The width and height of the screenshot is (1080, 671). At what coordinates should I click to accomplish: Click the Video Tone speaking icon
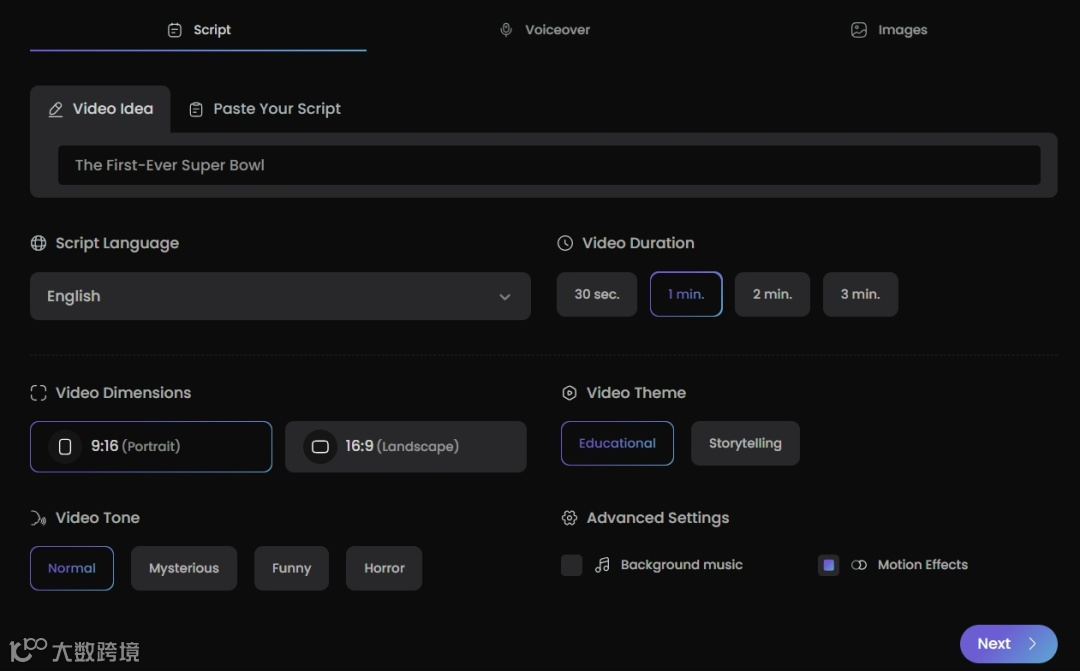point(38,518)
